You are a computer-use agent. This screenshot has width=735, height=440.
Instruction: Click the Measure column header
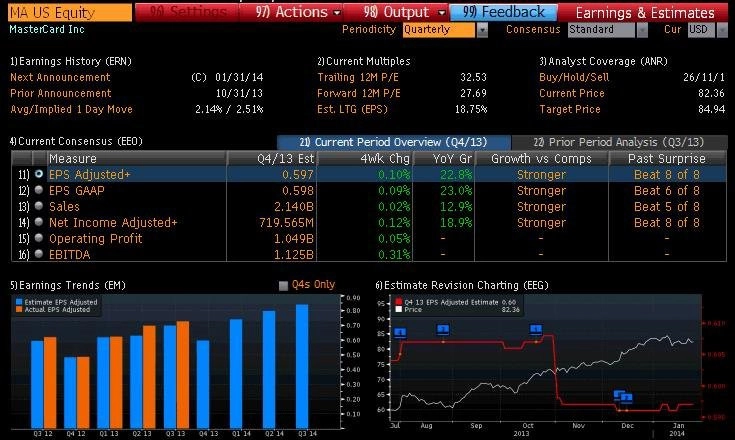point(137,159)
